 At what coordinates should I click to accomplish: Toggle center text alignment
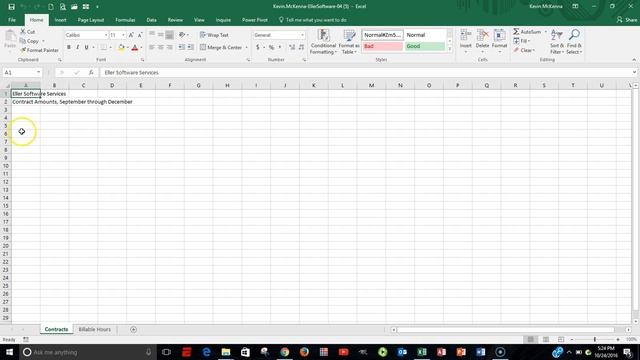point(161,47)
